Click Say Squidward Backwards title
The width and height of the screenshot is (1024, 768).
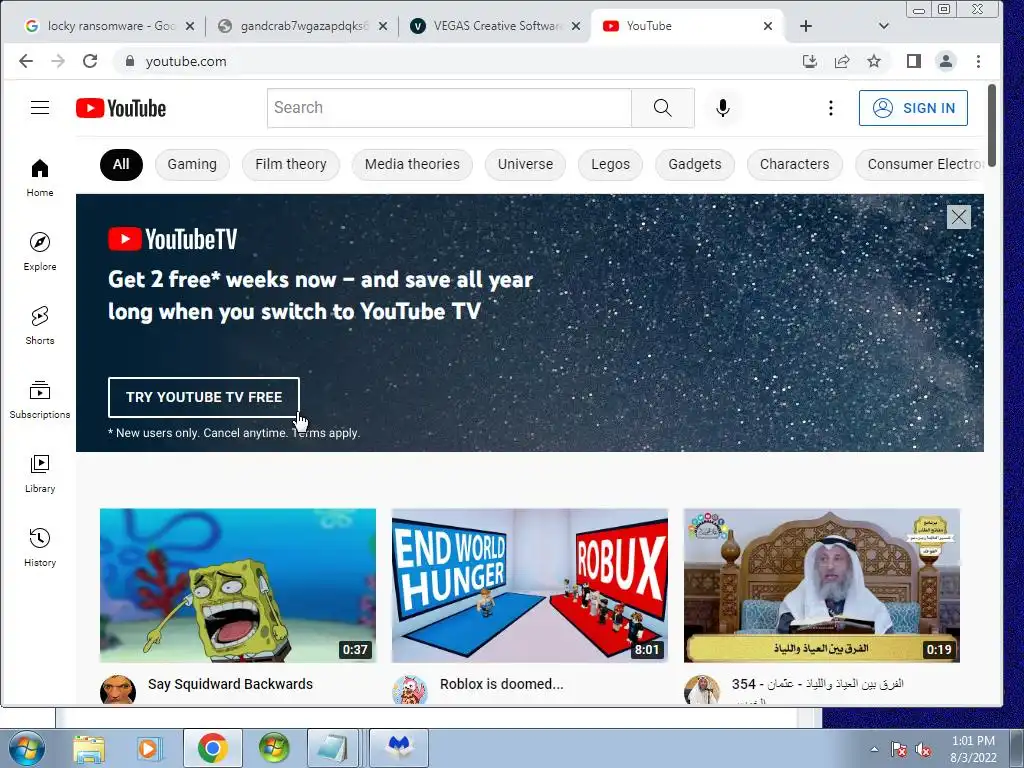(x=230, y=684)
